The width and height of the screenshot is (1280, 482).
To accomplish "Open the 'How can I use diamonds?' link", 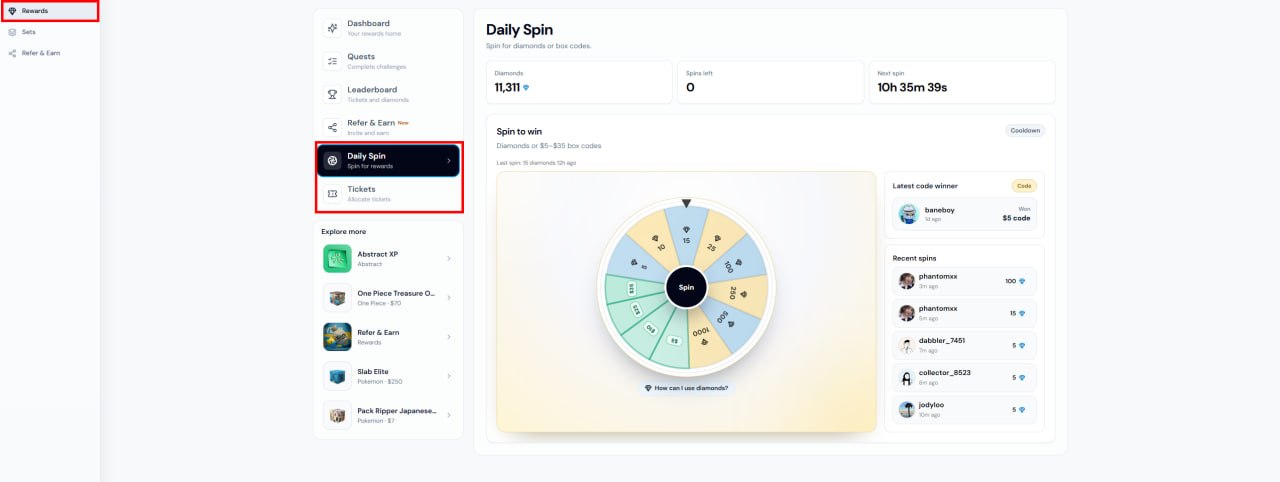I will (x=686, y=388).
